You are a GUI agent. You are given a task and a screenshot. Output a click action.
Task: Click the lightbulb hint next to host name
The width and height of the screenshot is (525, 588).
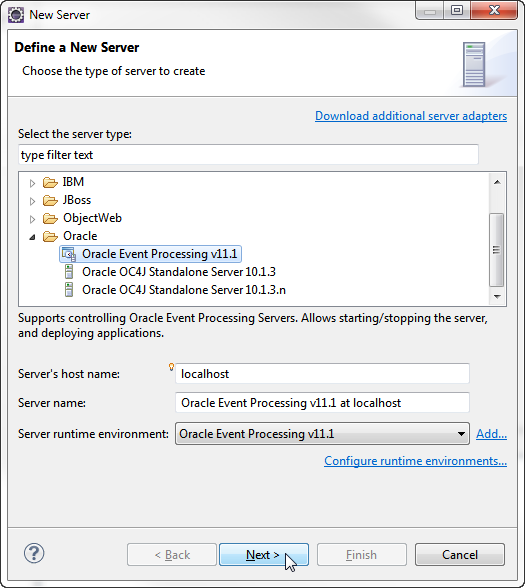[x=171, y=367]
